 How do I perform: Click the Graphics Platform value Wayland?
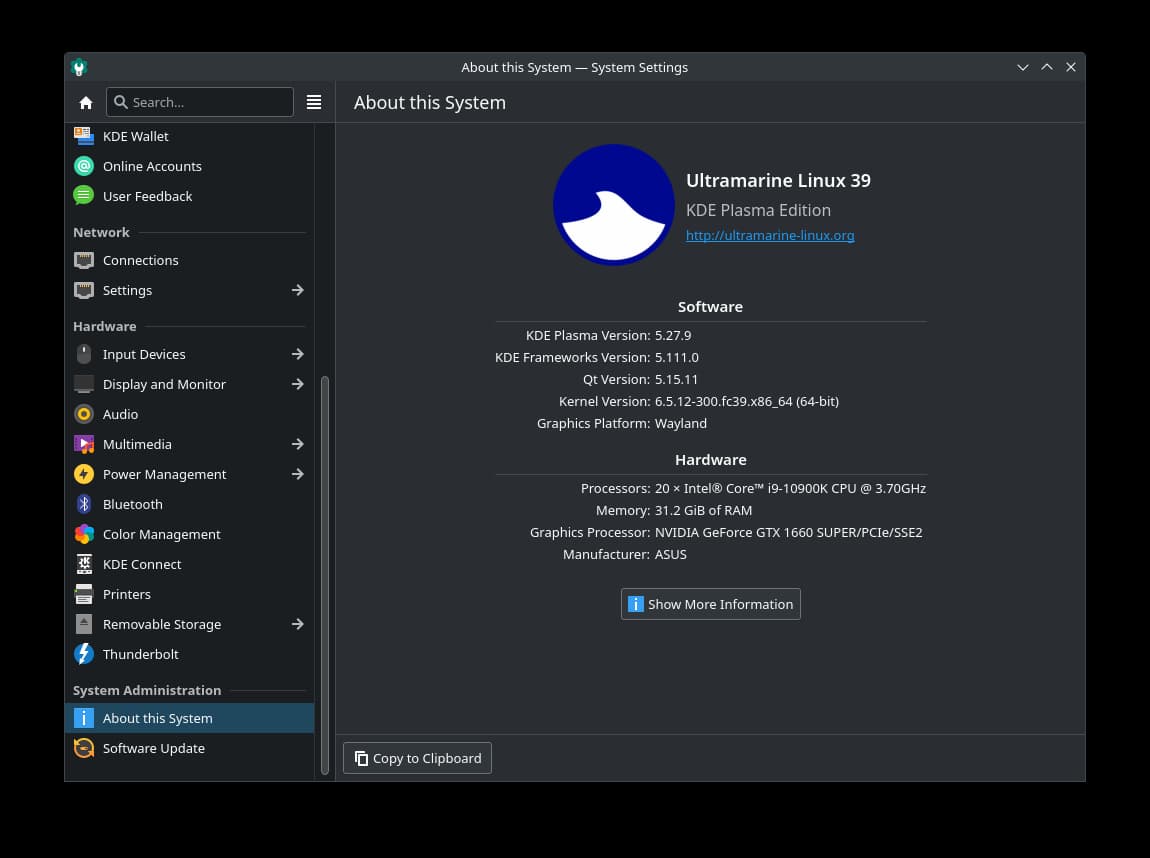(x=681, y=423)
